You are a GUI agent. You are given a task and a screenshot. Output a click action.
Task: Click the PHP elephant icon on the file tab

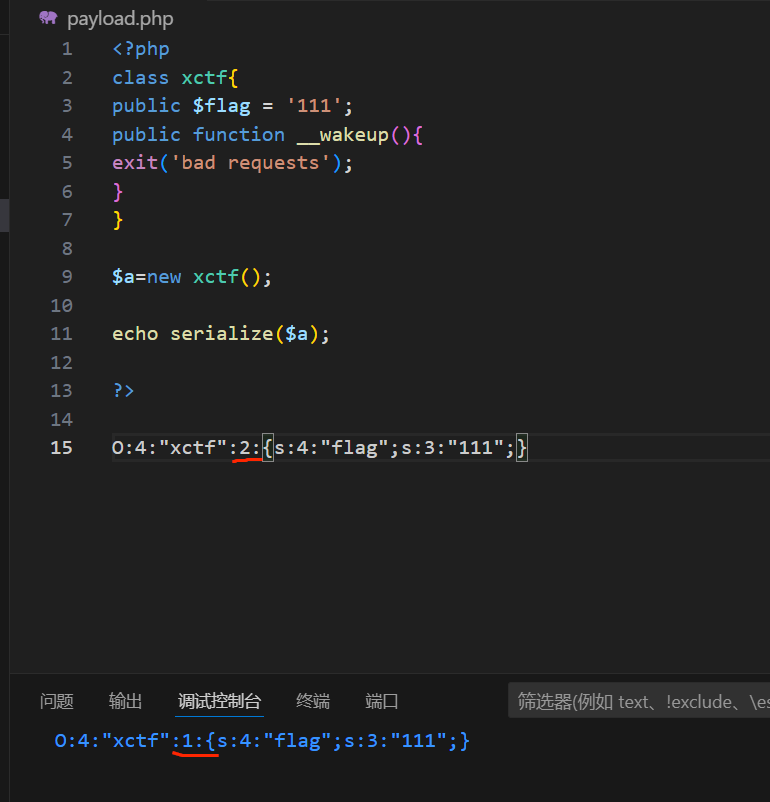click(48, 18)
